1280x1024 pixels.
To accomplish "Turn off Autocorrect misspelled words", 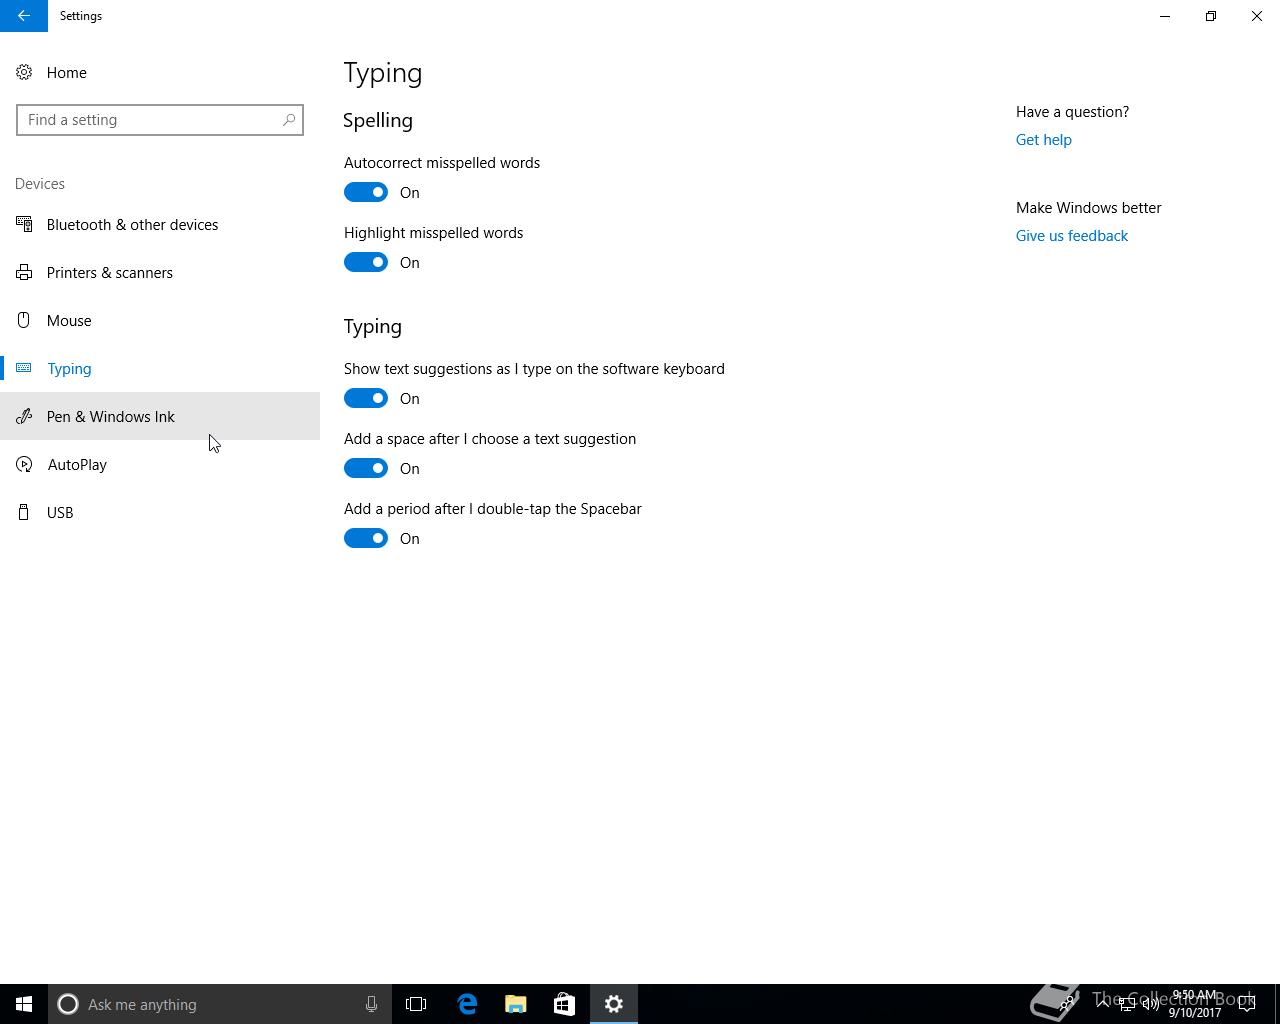I will click(x=366, y=192).
